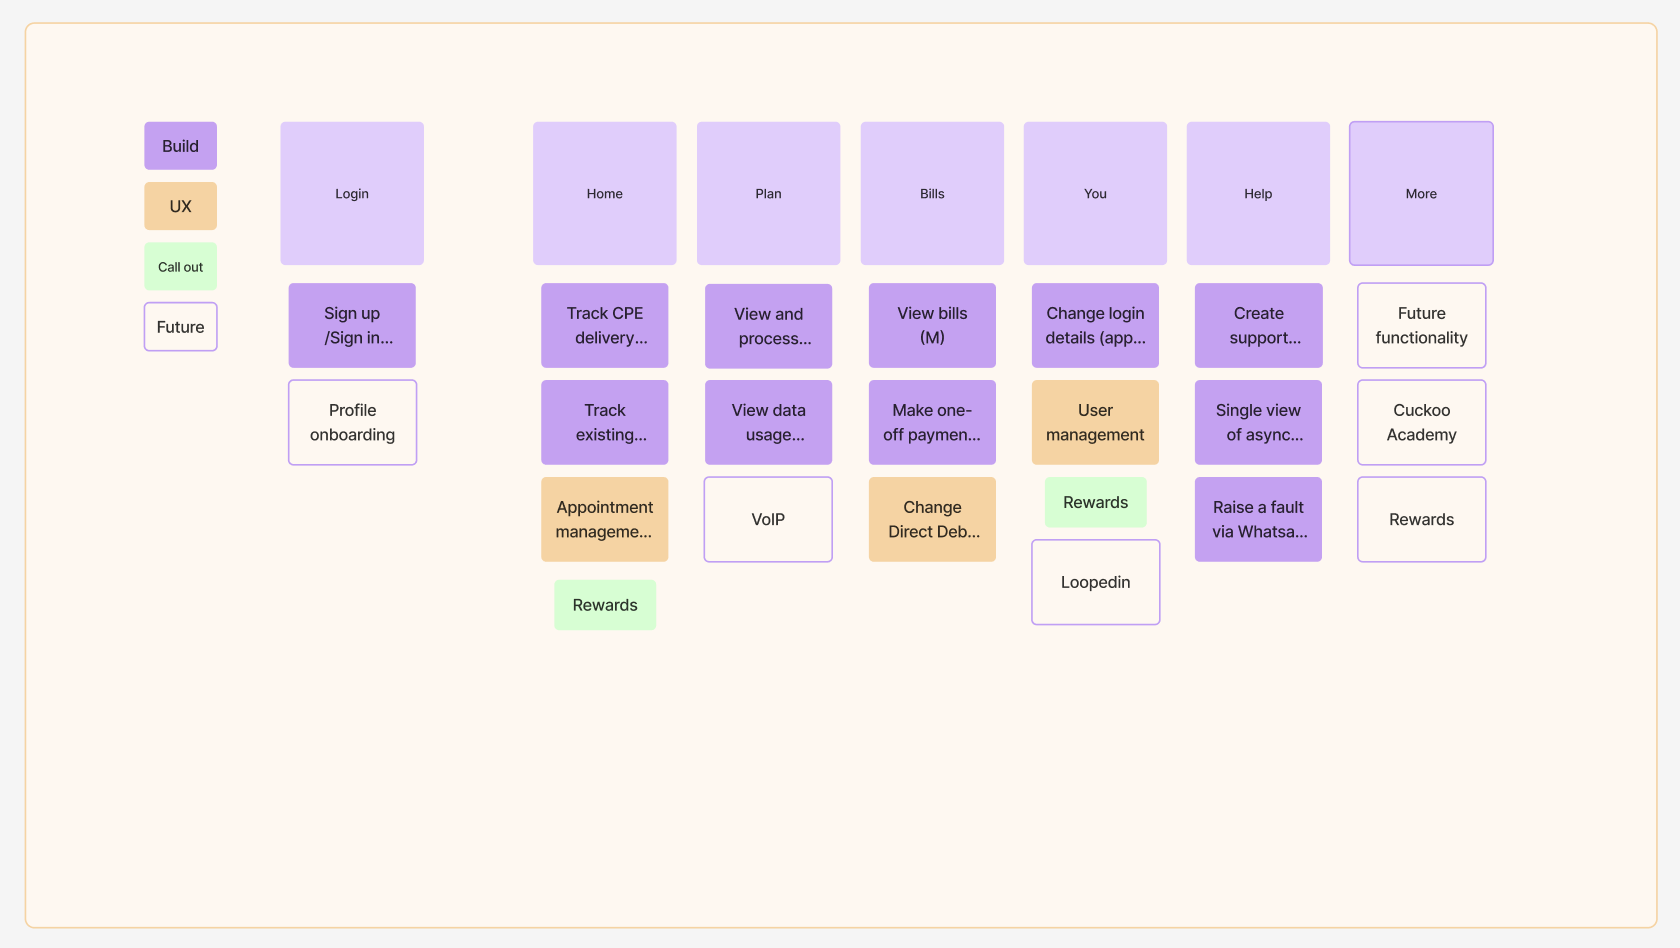Screen dimensions: 1680x948
Task: Select the Single view of async card
Action: 1258,422
